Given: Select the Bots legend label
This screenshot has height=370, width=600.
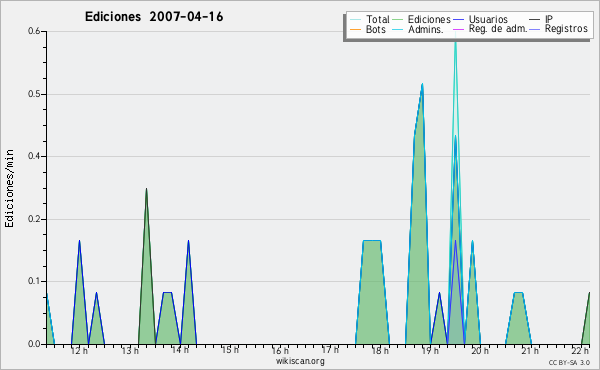Looking at the screenshot, I should click(375, 29).
